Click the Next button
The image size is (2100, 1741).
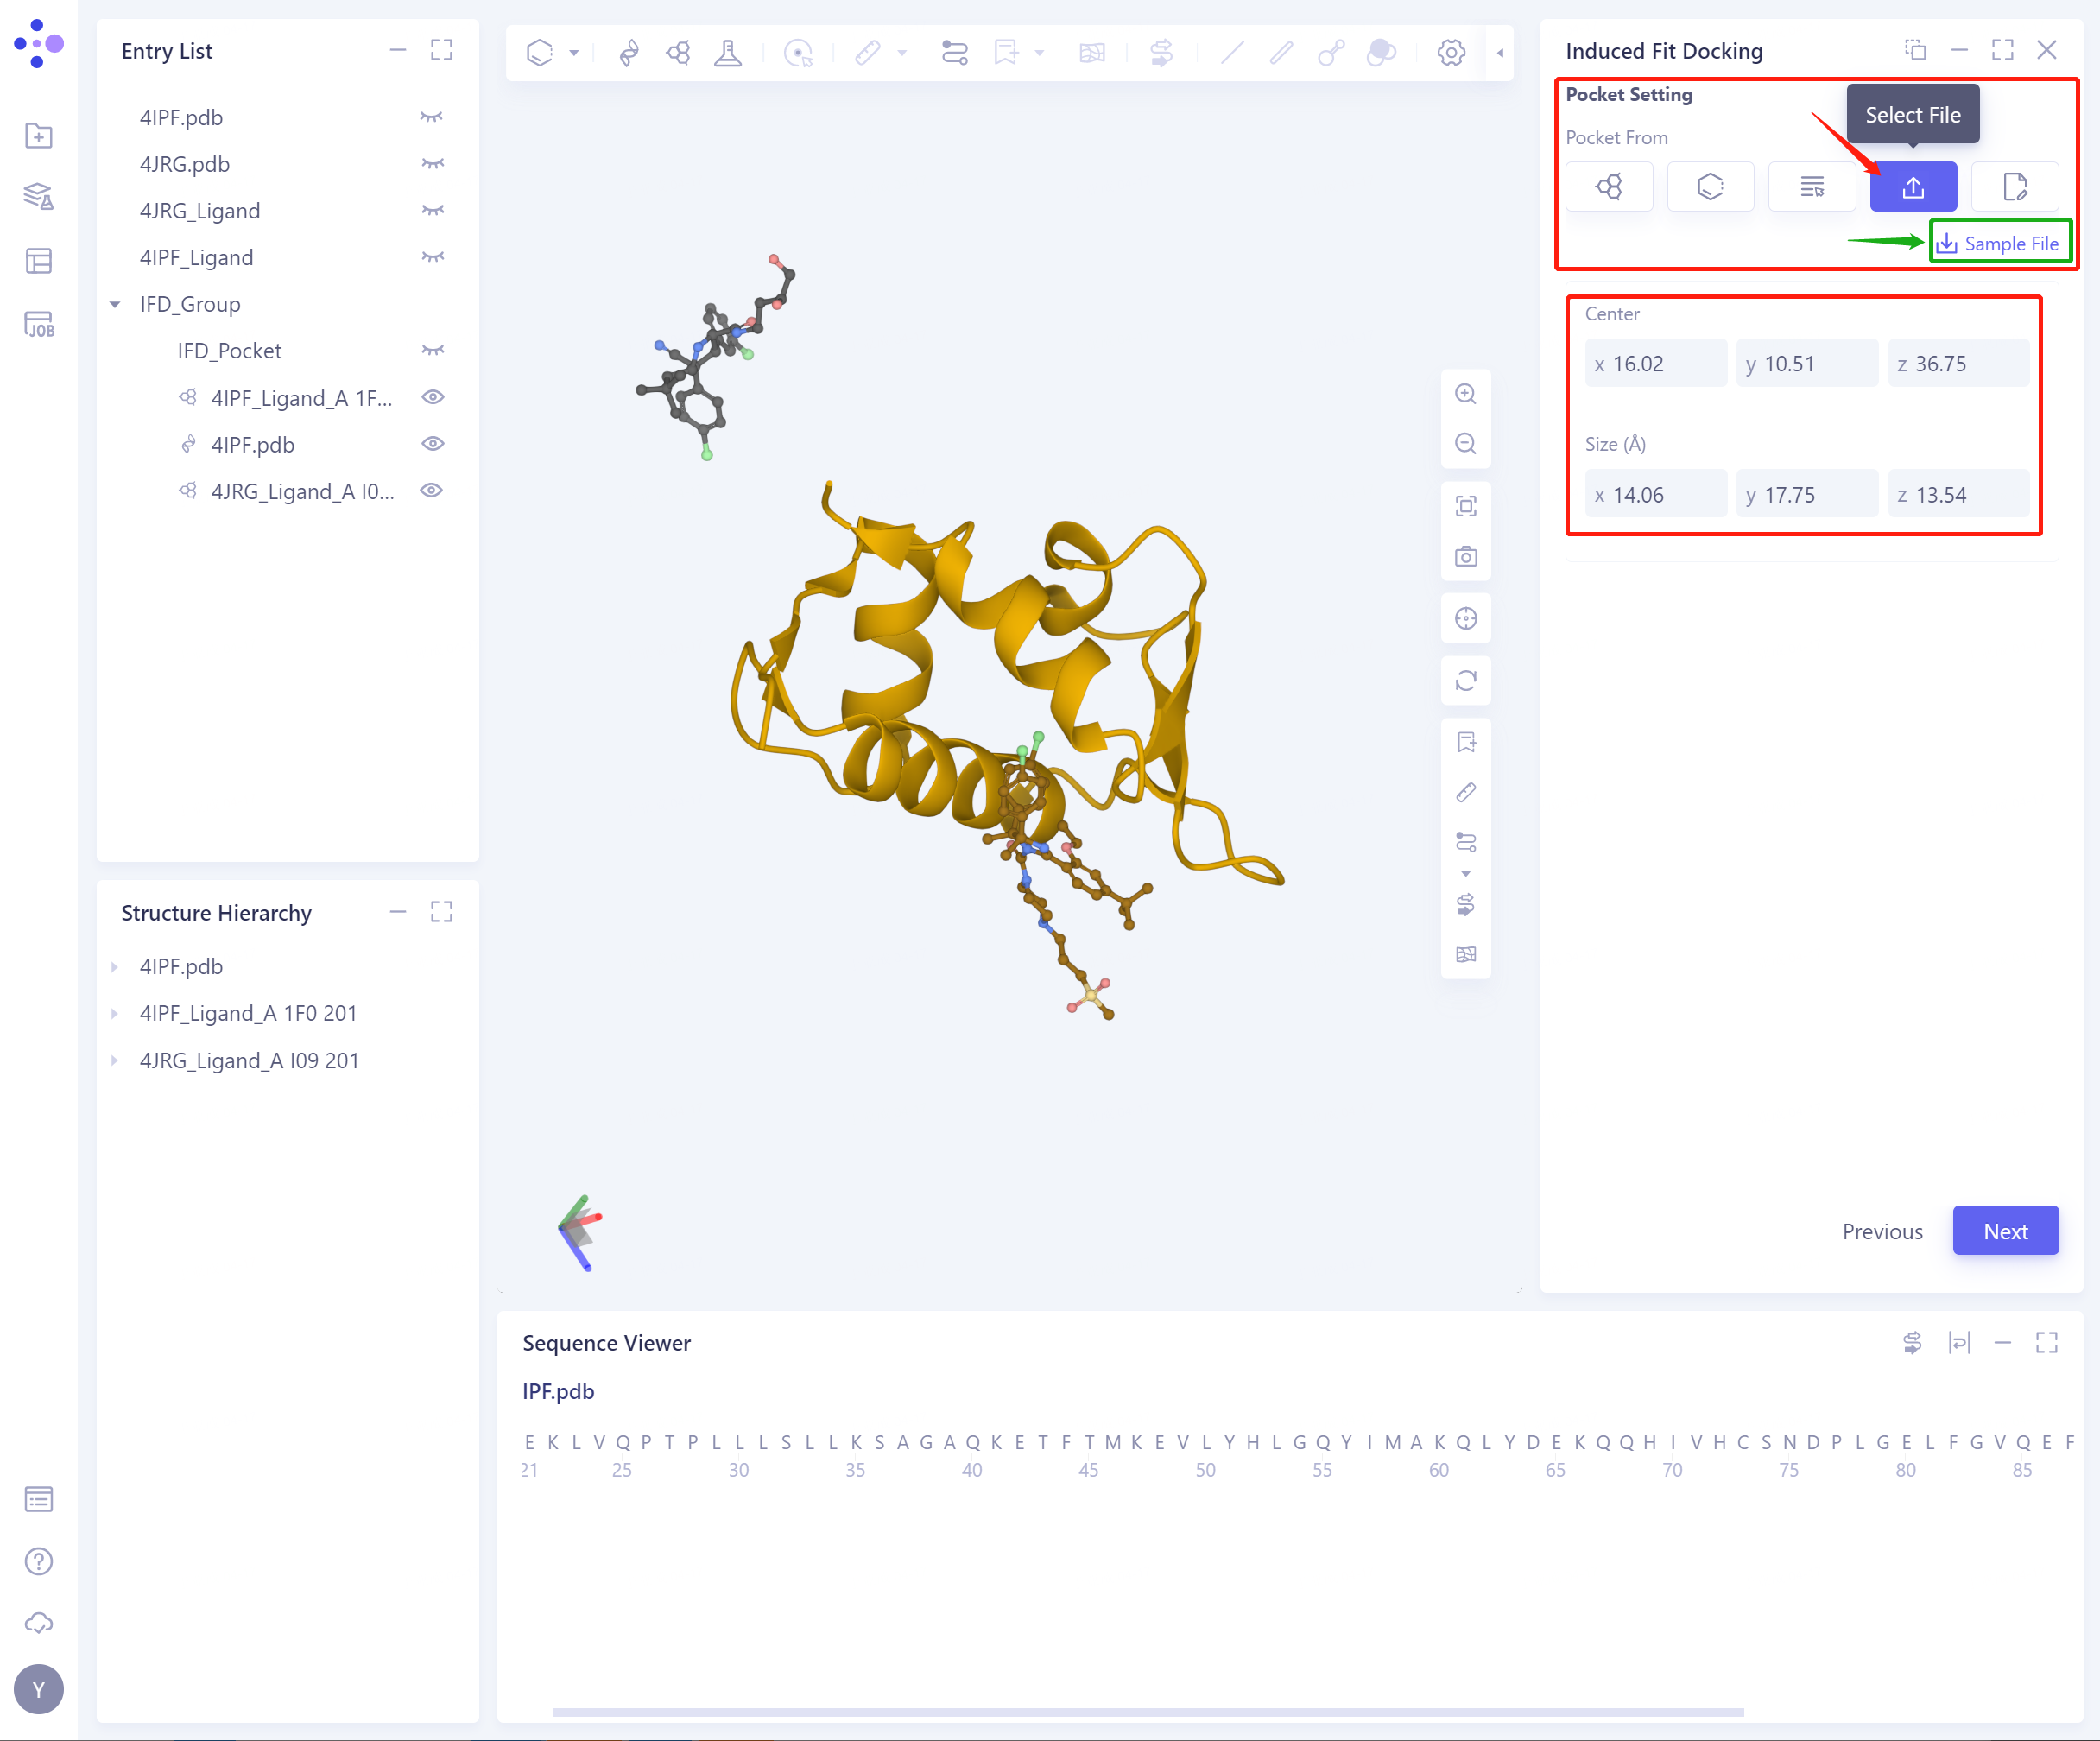click(x=2005, y=1231)
